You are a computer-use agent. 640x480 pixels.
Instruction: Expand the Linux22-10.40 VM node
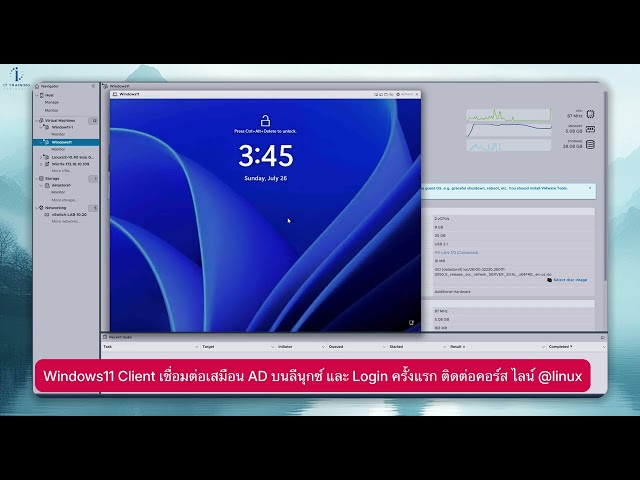[x=41, y=157]
